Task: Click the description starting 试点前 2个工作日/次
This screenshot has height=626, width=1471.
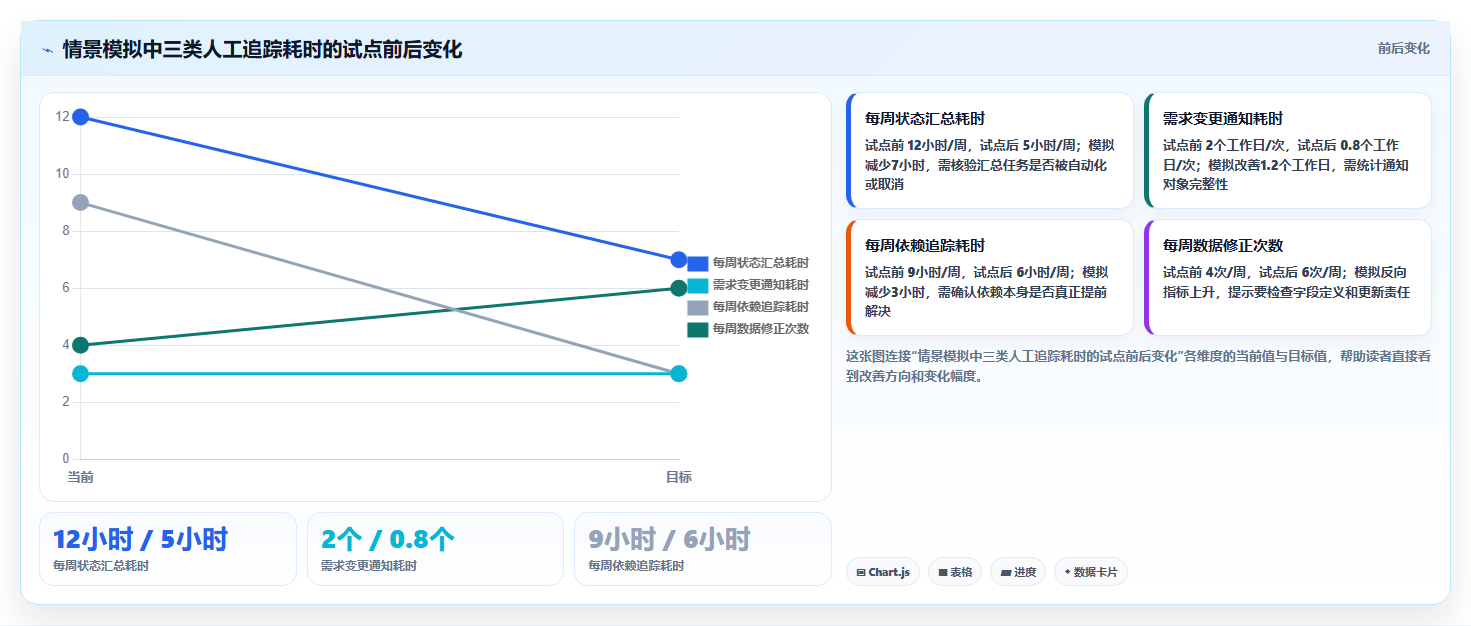Action: pyautogui.click(x=1286, y=165)
